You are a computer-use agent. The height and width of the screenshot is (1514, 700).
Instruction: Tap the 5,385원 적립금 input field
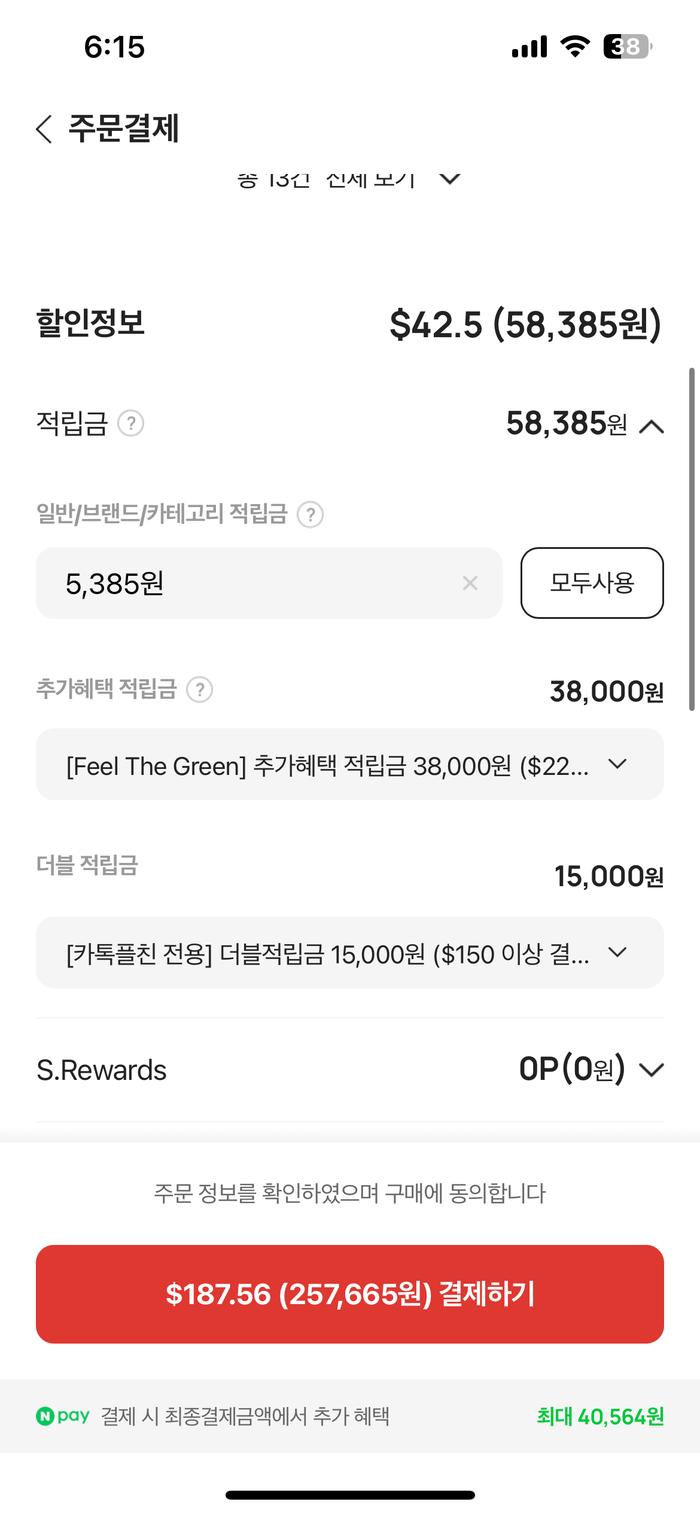(250, 583)
